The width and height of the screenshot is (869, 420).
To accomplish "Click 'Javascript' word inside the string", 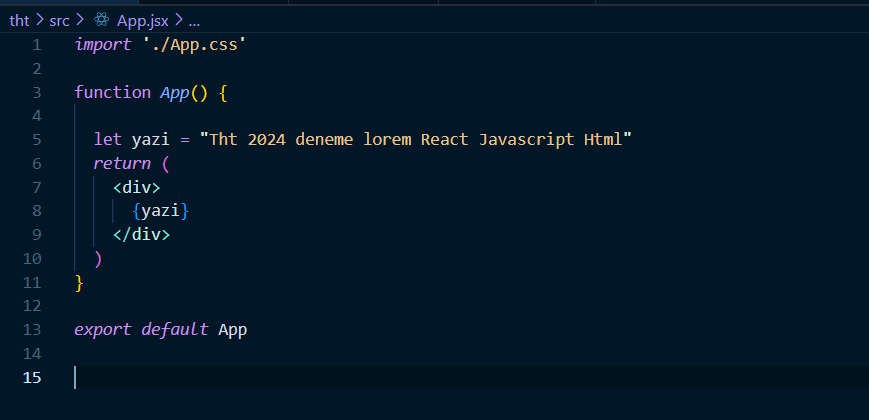I will (526, 140).
